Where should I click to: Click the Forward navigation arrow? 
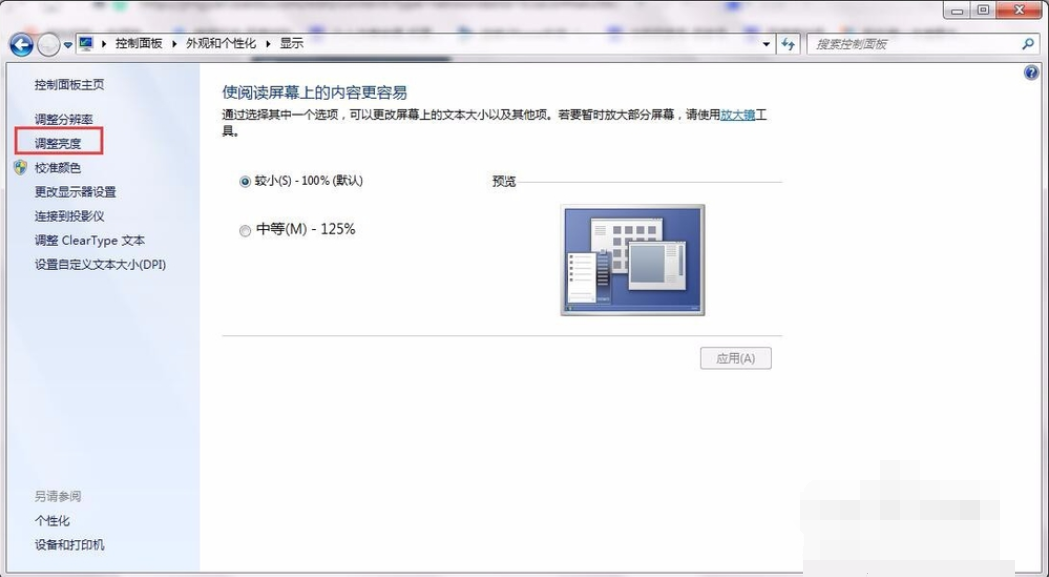coord(47,44)
